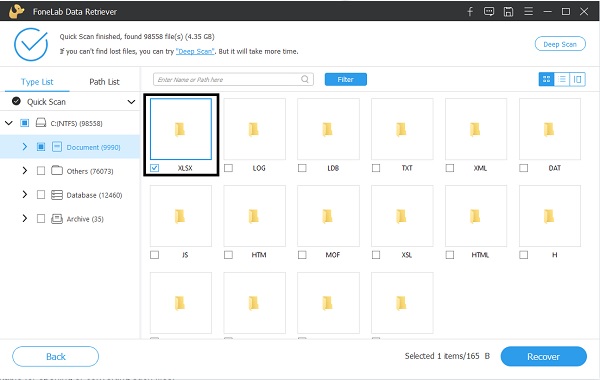Switch to the Path List tab

(x=104, y=82)
